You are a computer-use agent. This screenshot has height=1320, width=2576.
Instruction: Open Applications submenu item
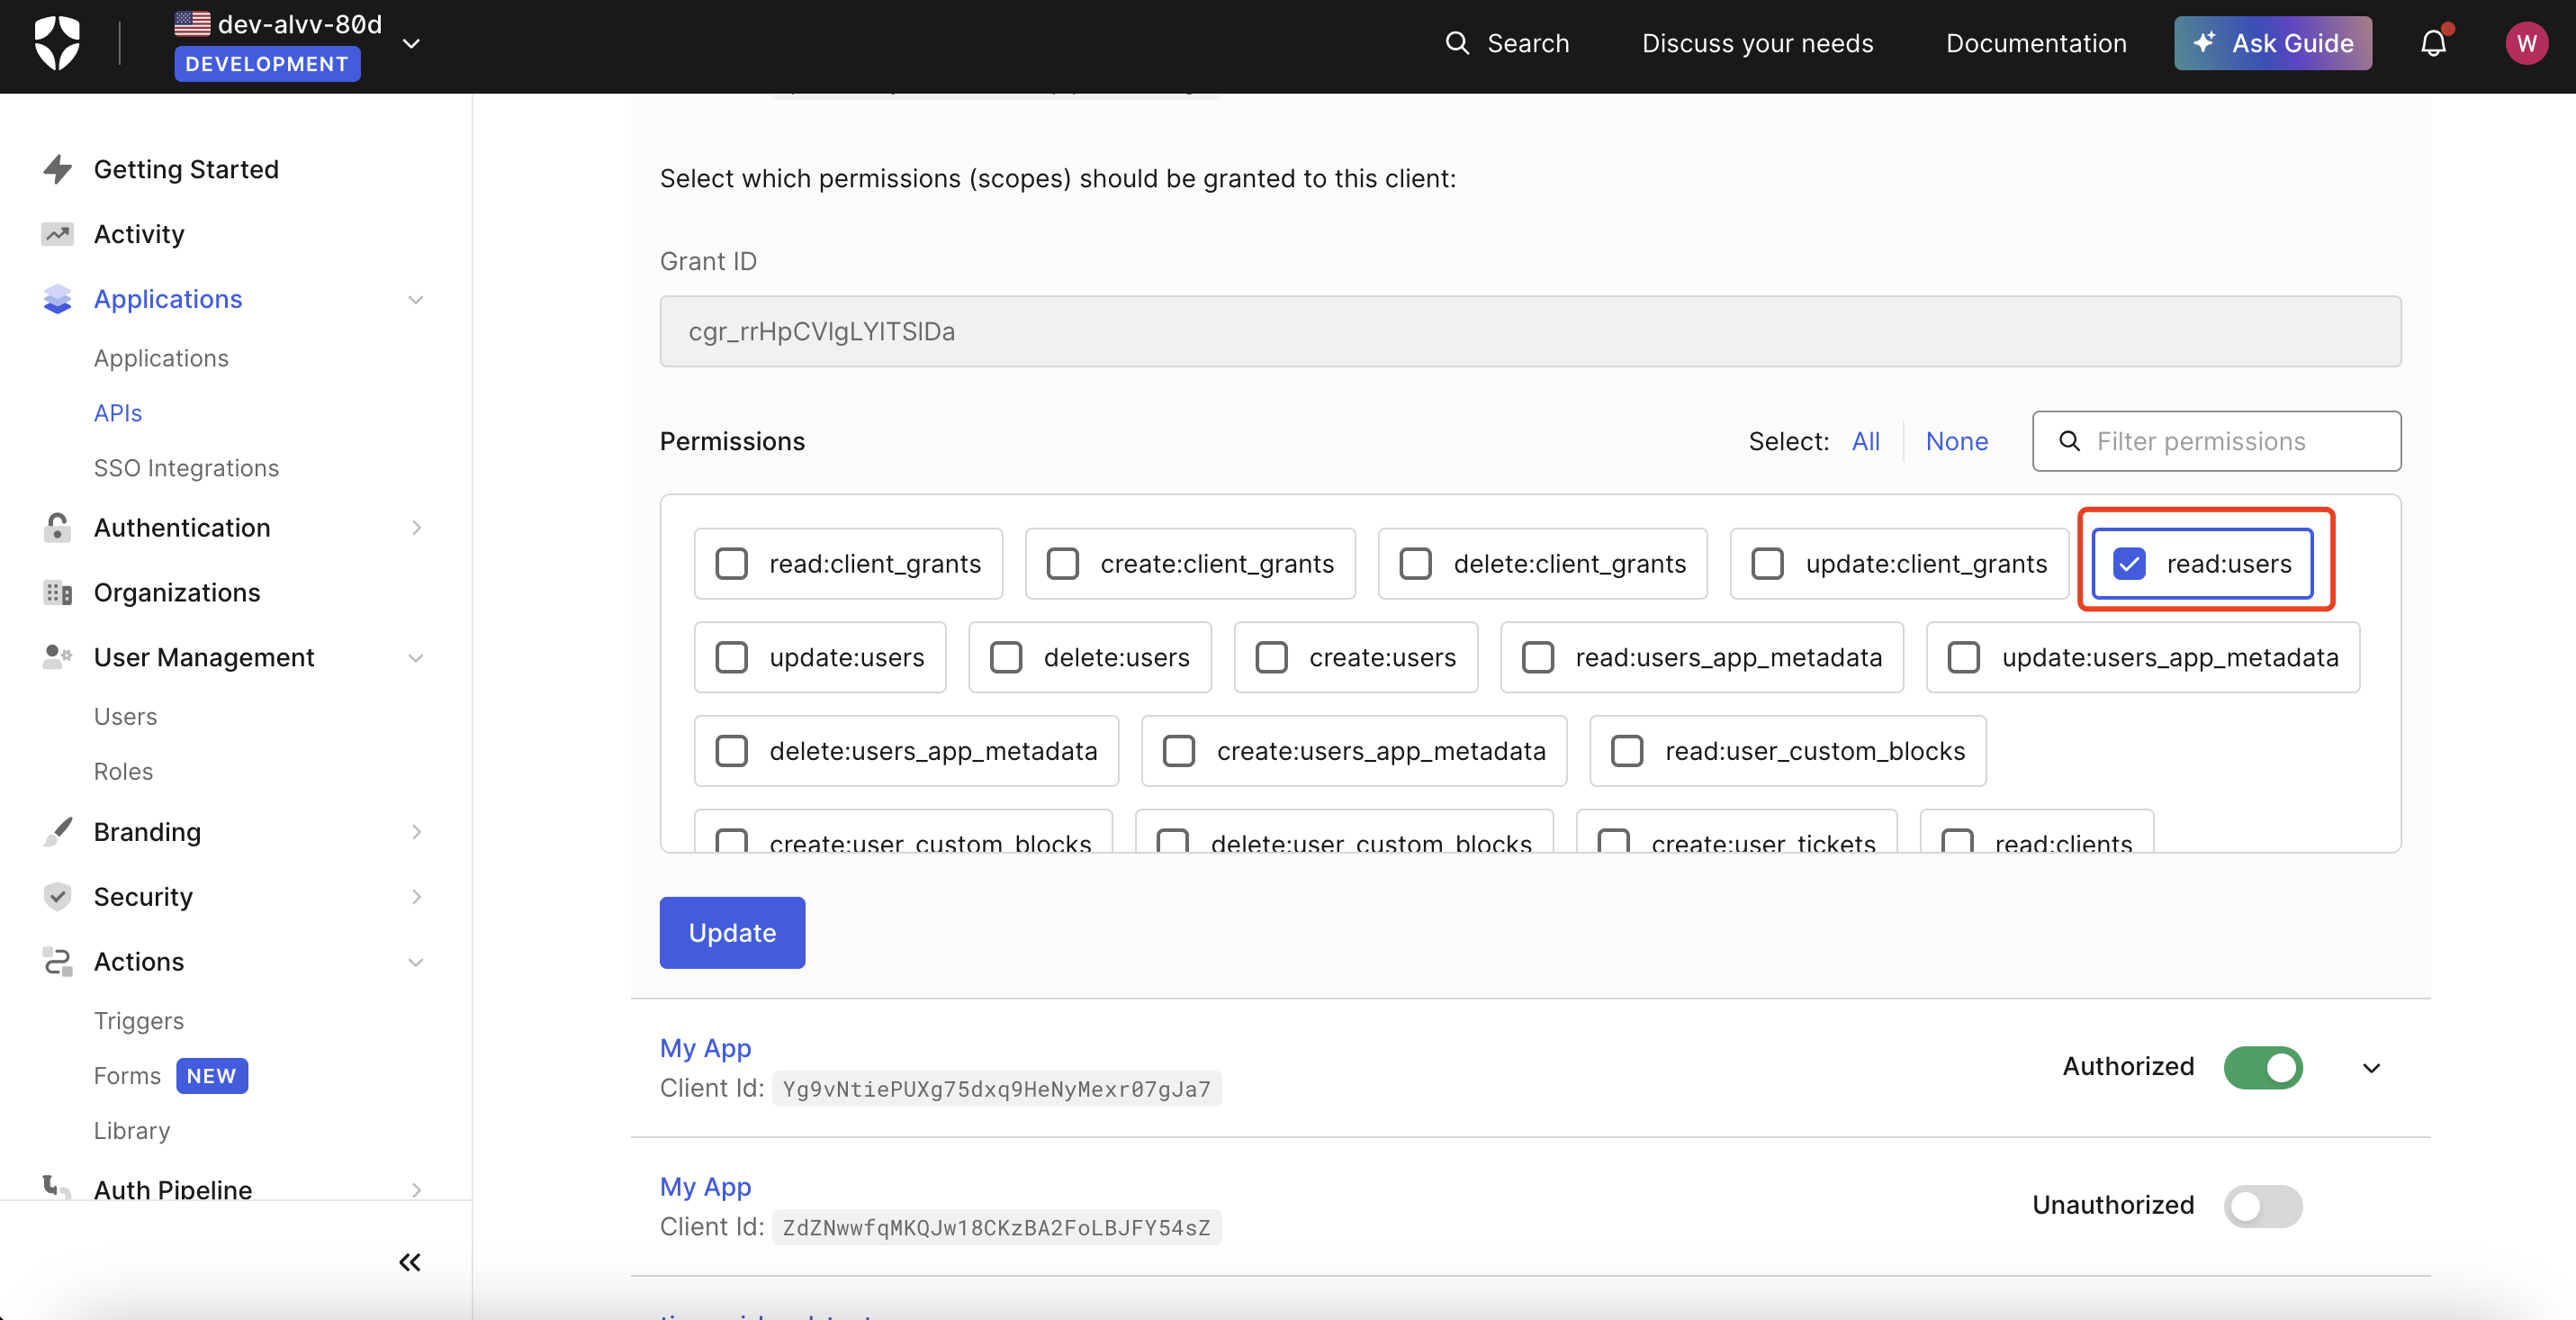click(x=161, y=358)
